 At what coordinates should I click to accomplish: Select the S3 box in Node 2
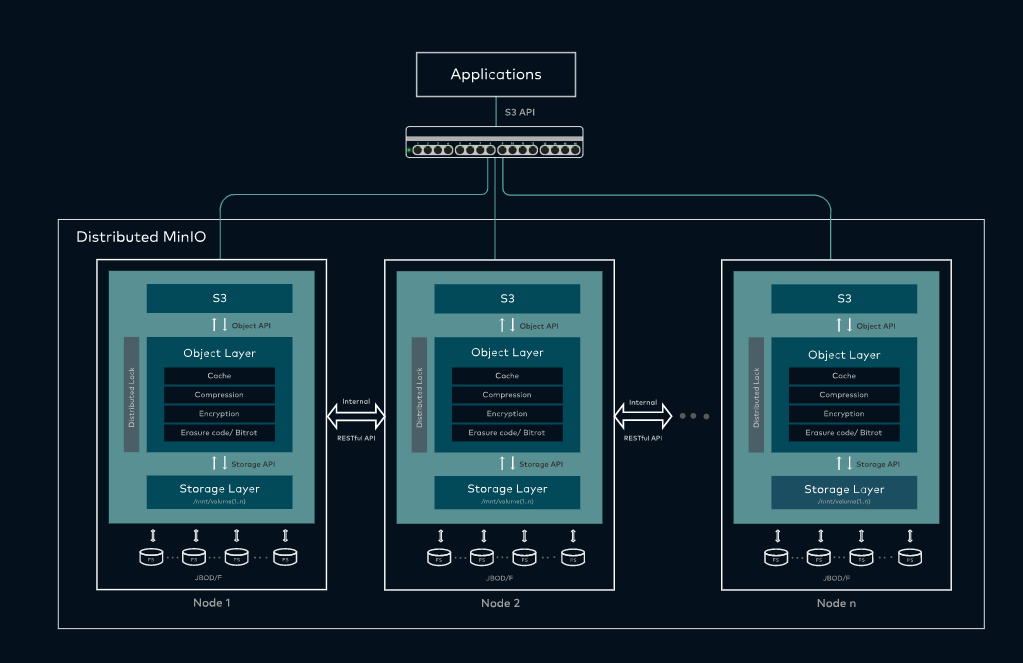point(507,299)
